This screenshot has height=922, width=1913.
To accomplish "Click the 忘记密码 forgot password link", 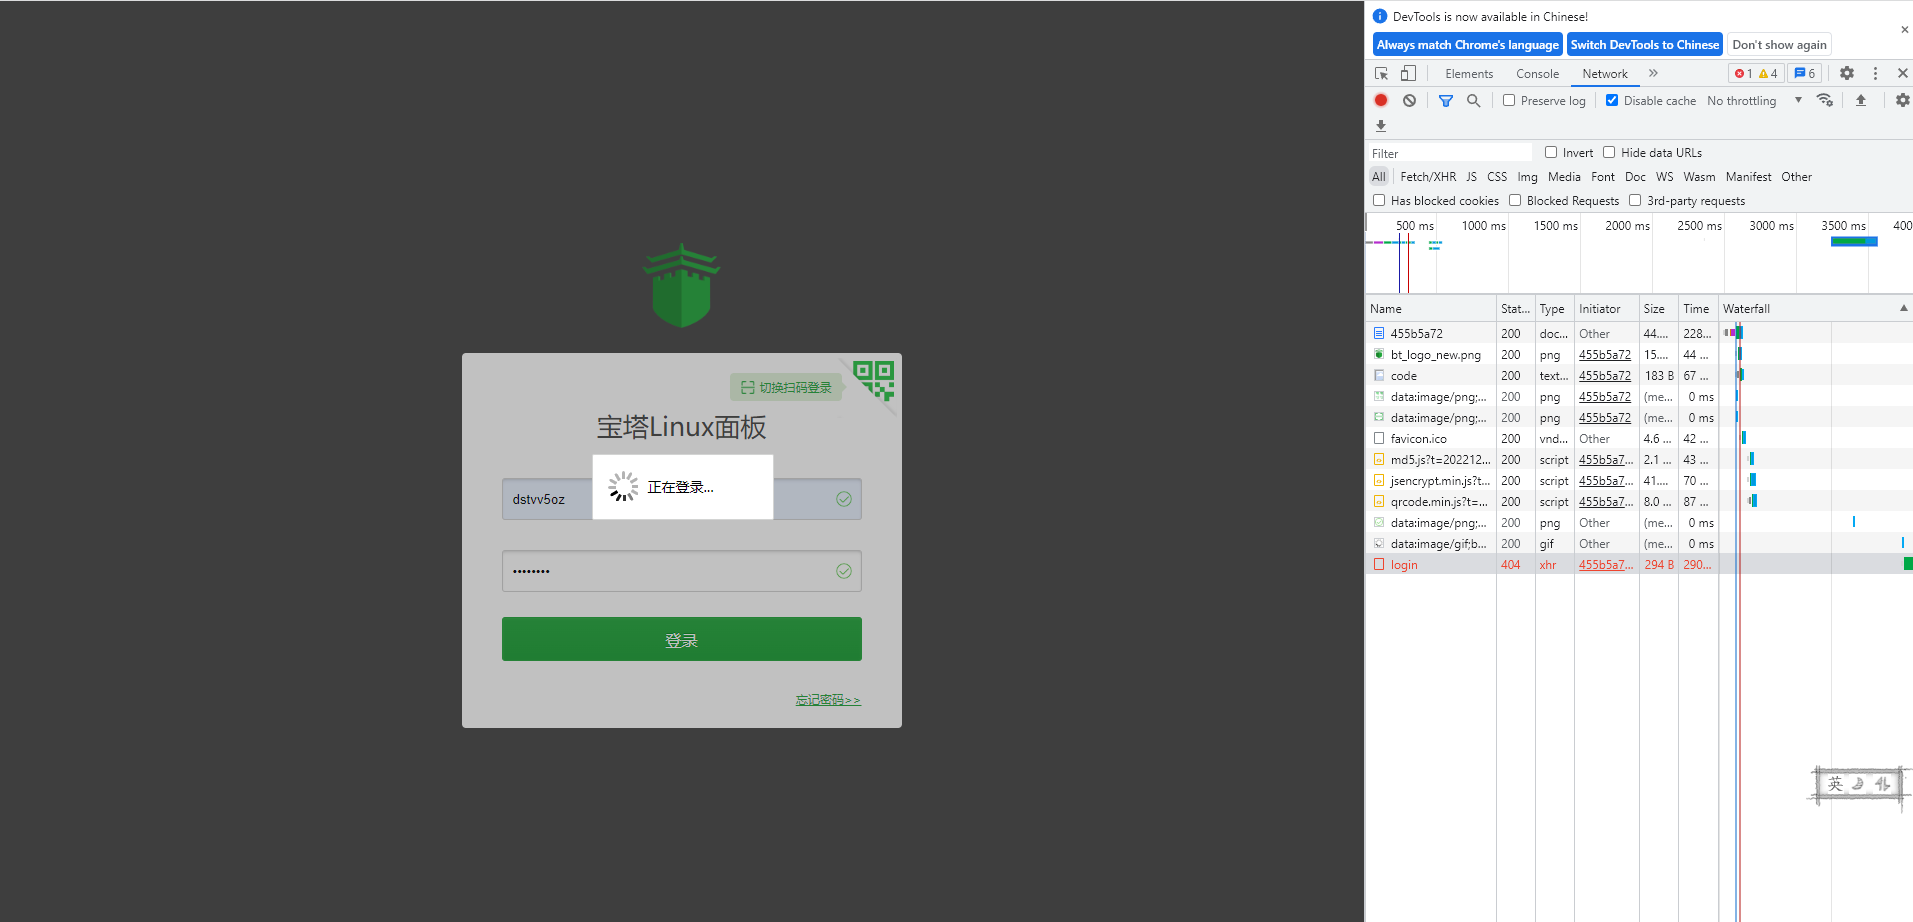I will click(x=828, y=700).
